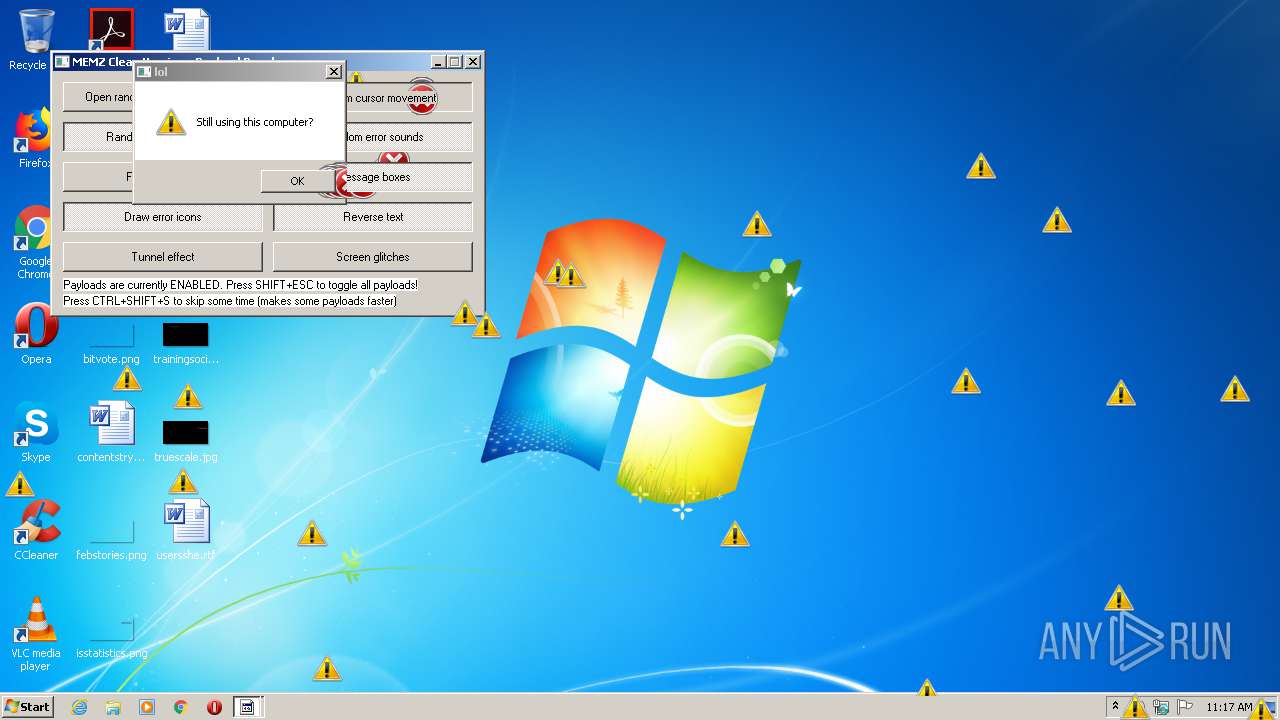This screenshot has height=720, width=1280.
Task: Select the CCleaner desktop shortcut
Action: click(35, 530)
